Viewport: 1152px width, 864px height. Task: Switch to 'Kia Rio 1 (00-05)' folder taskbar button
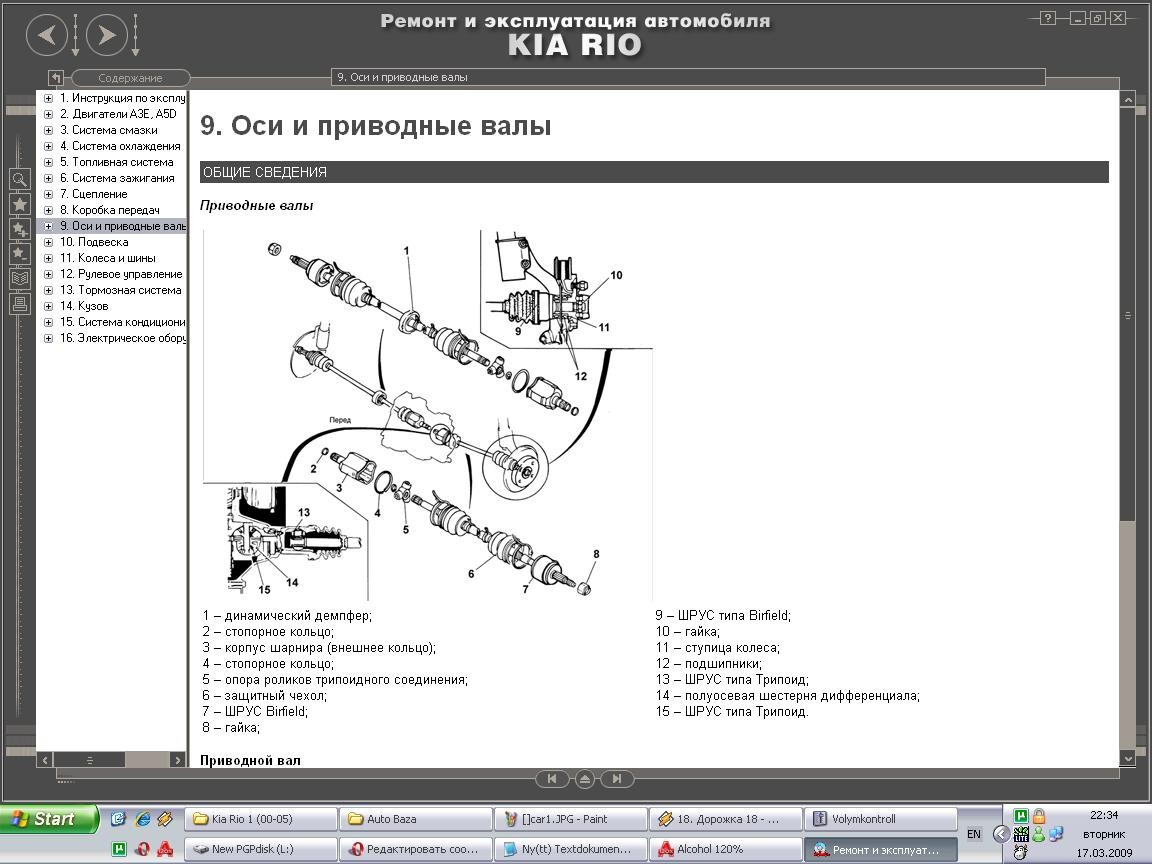click(x=261, y=818)
